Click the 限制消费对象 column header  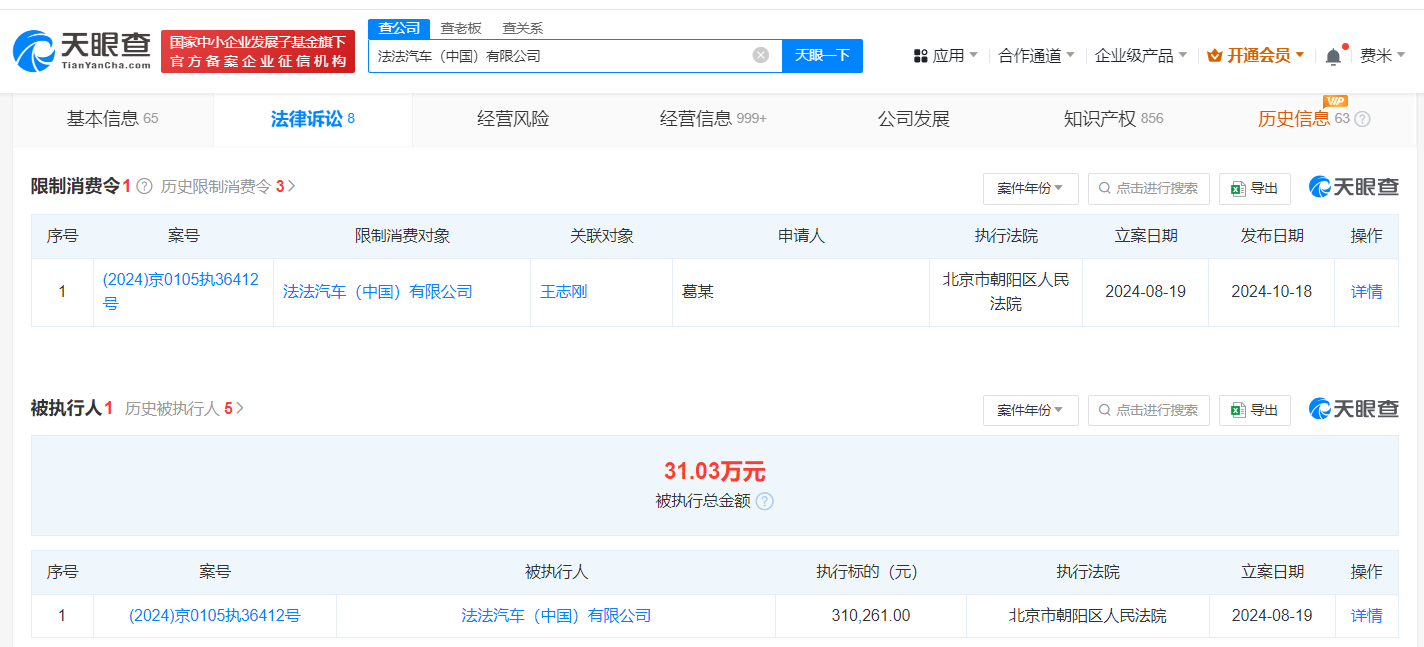tap(402, 237)
